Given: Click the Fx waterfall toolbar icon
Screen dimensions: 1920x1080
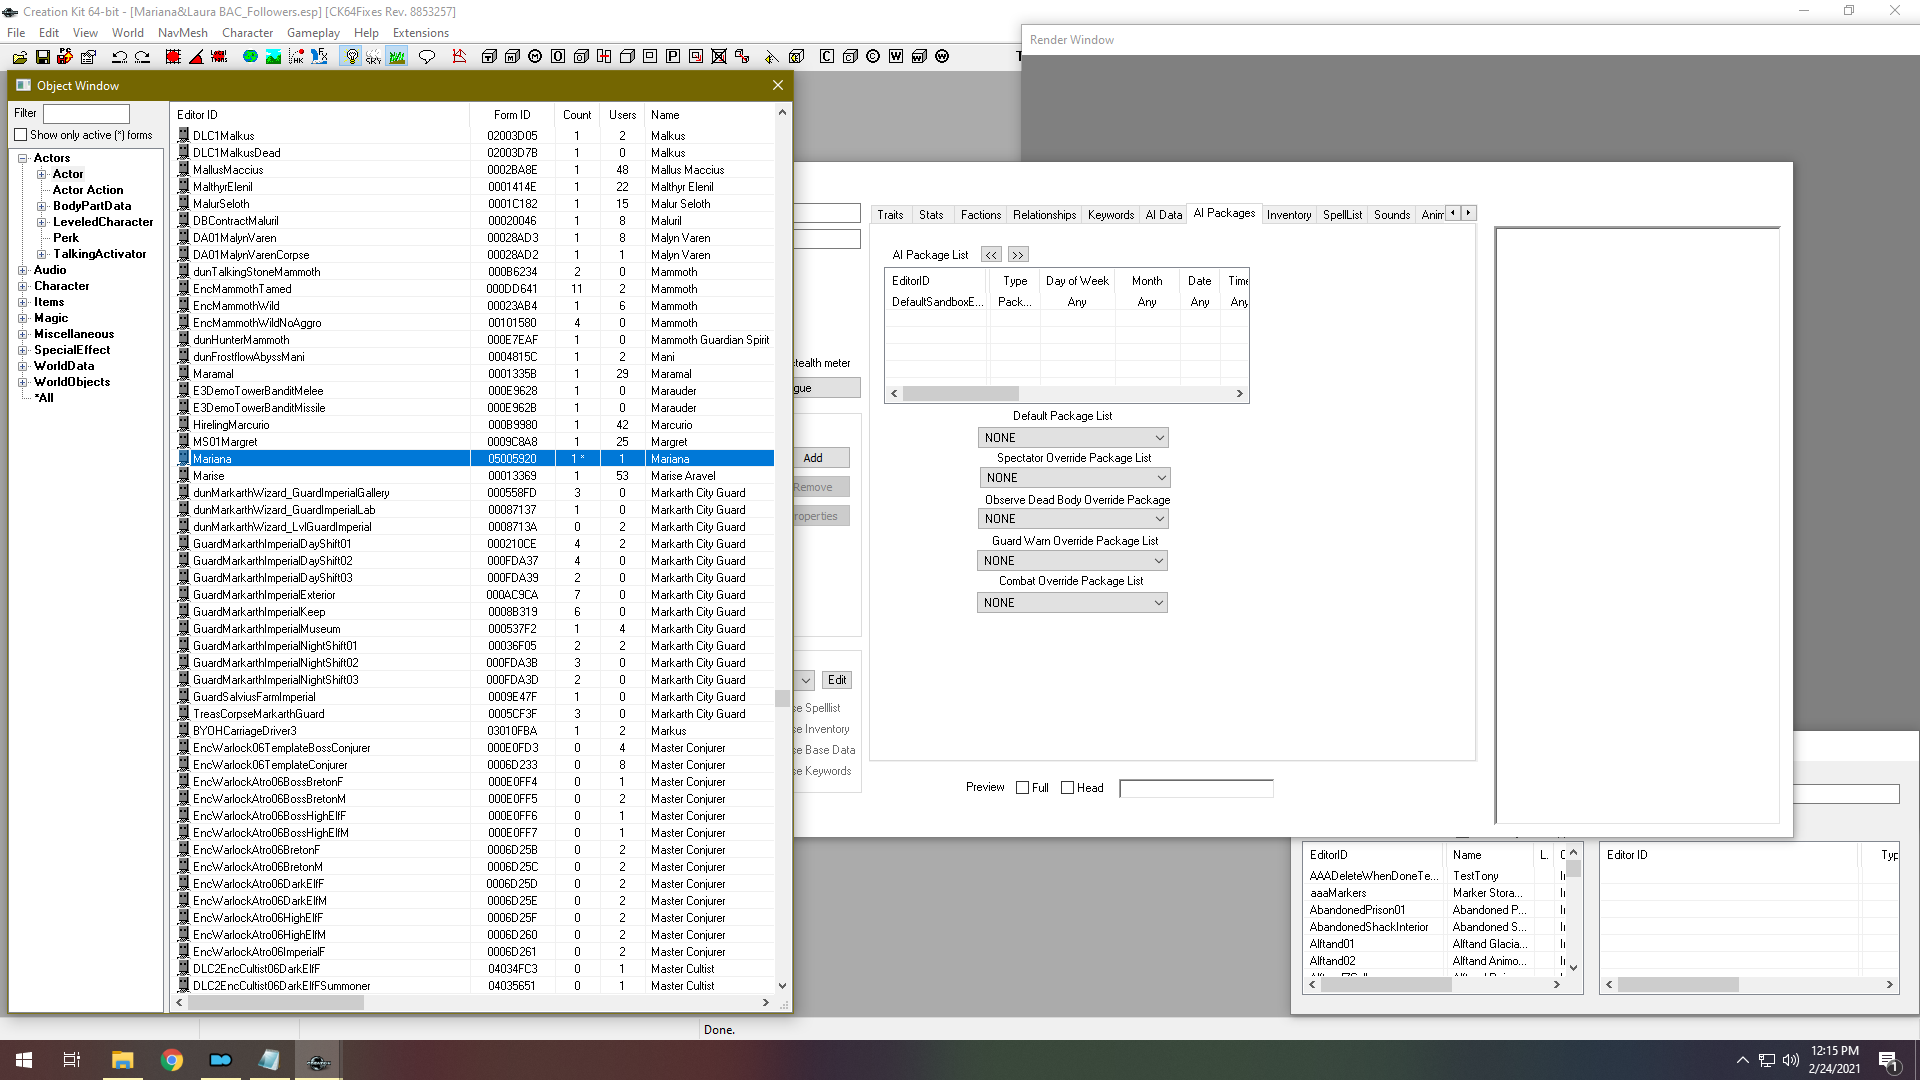Looking at the screenshot, I should click(x=319, y=57).
